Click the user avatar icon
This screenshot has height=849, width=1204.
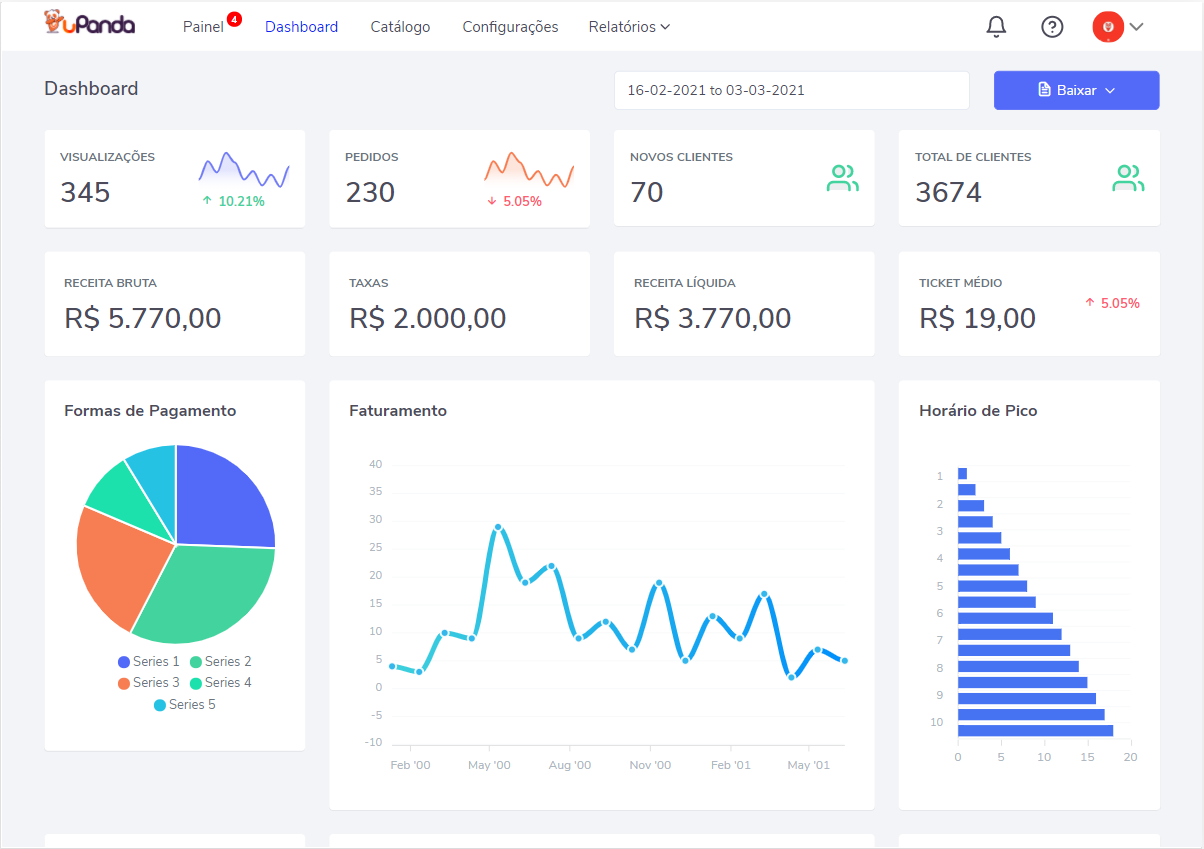coord(1108,27)
